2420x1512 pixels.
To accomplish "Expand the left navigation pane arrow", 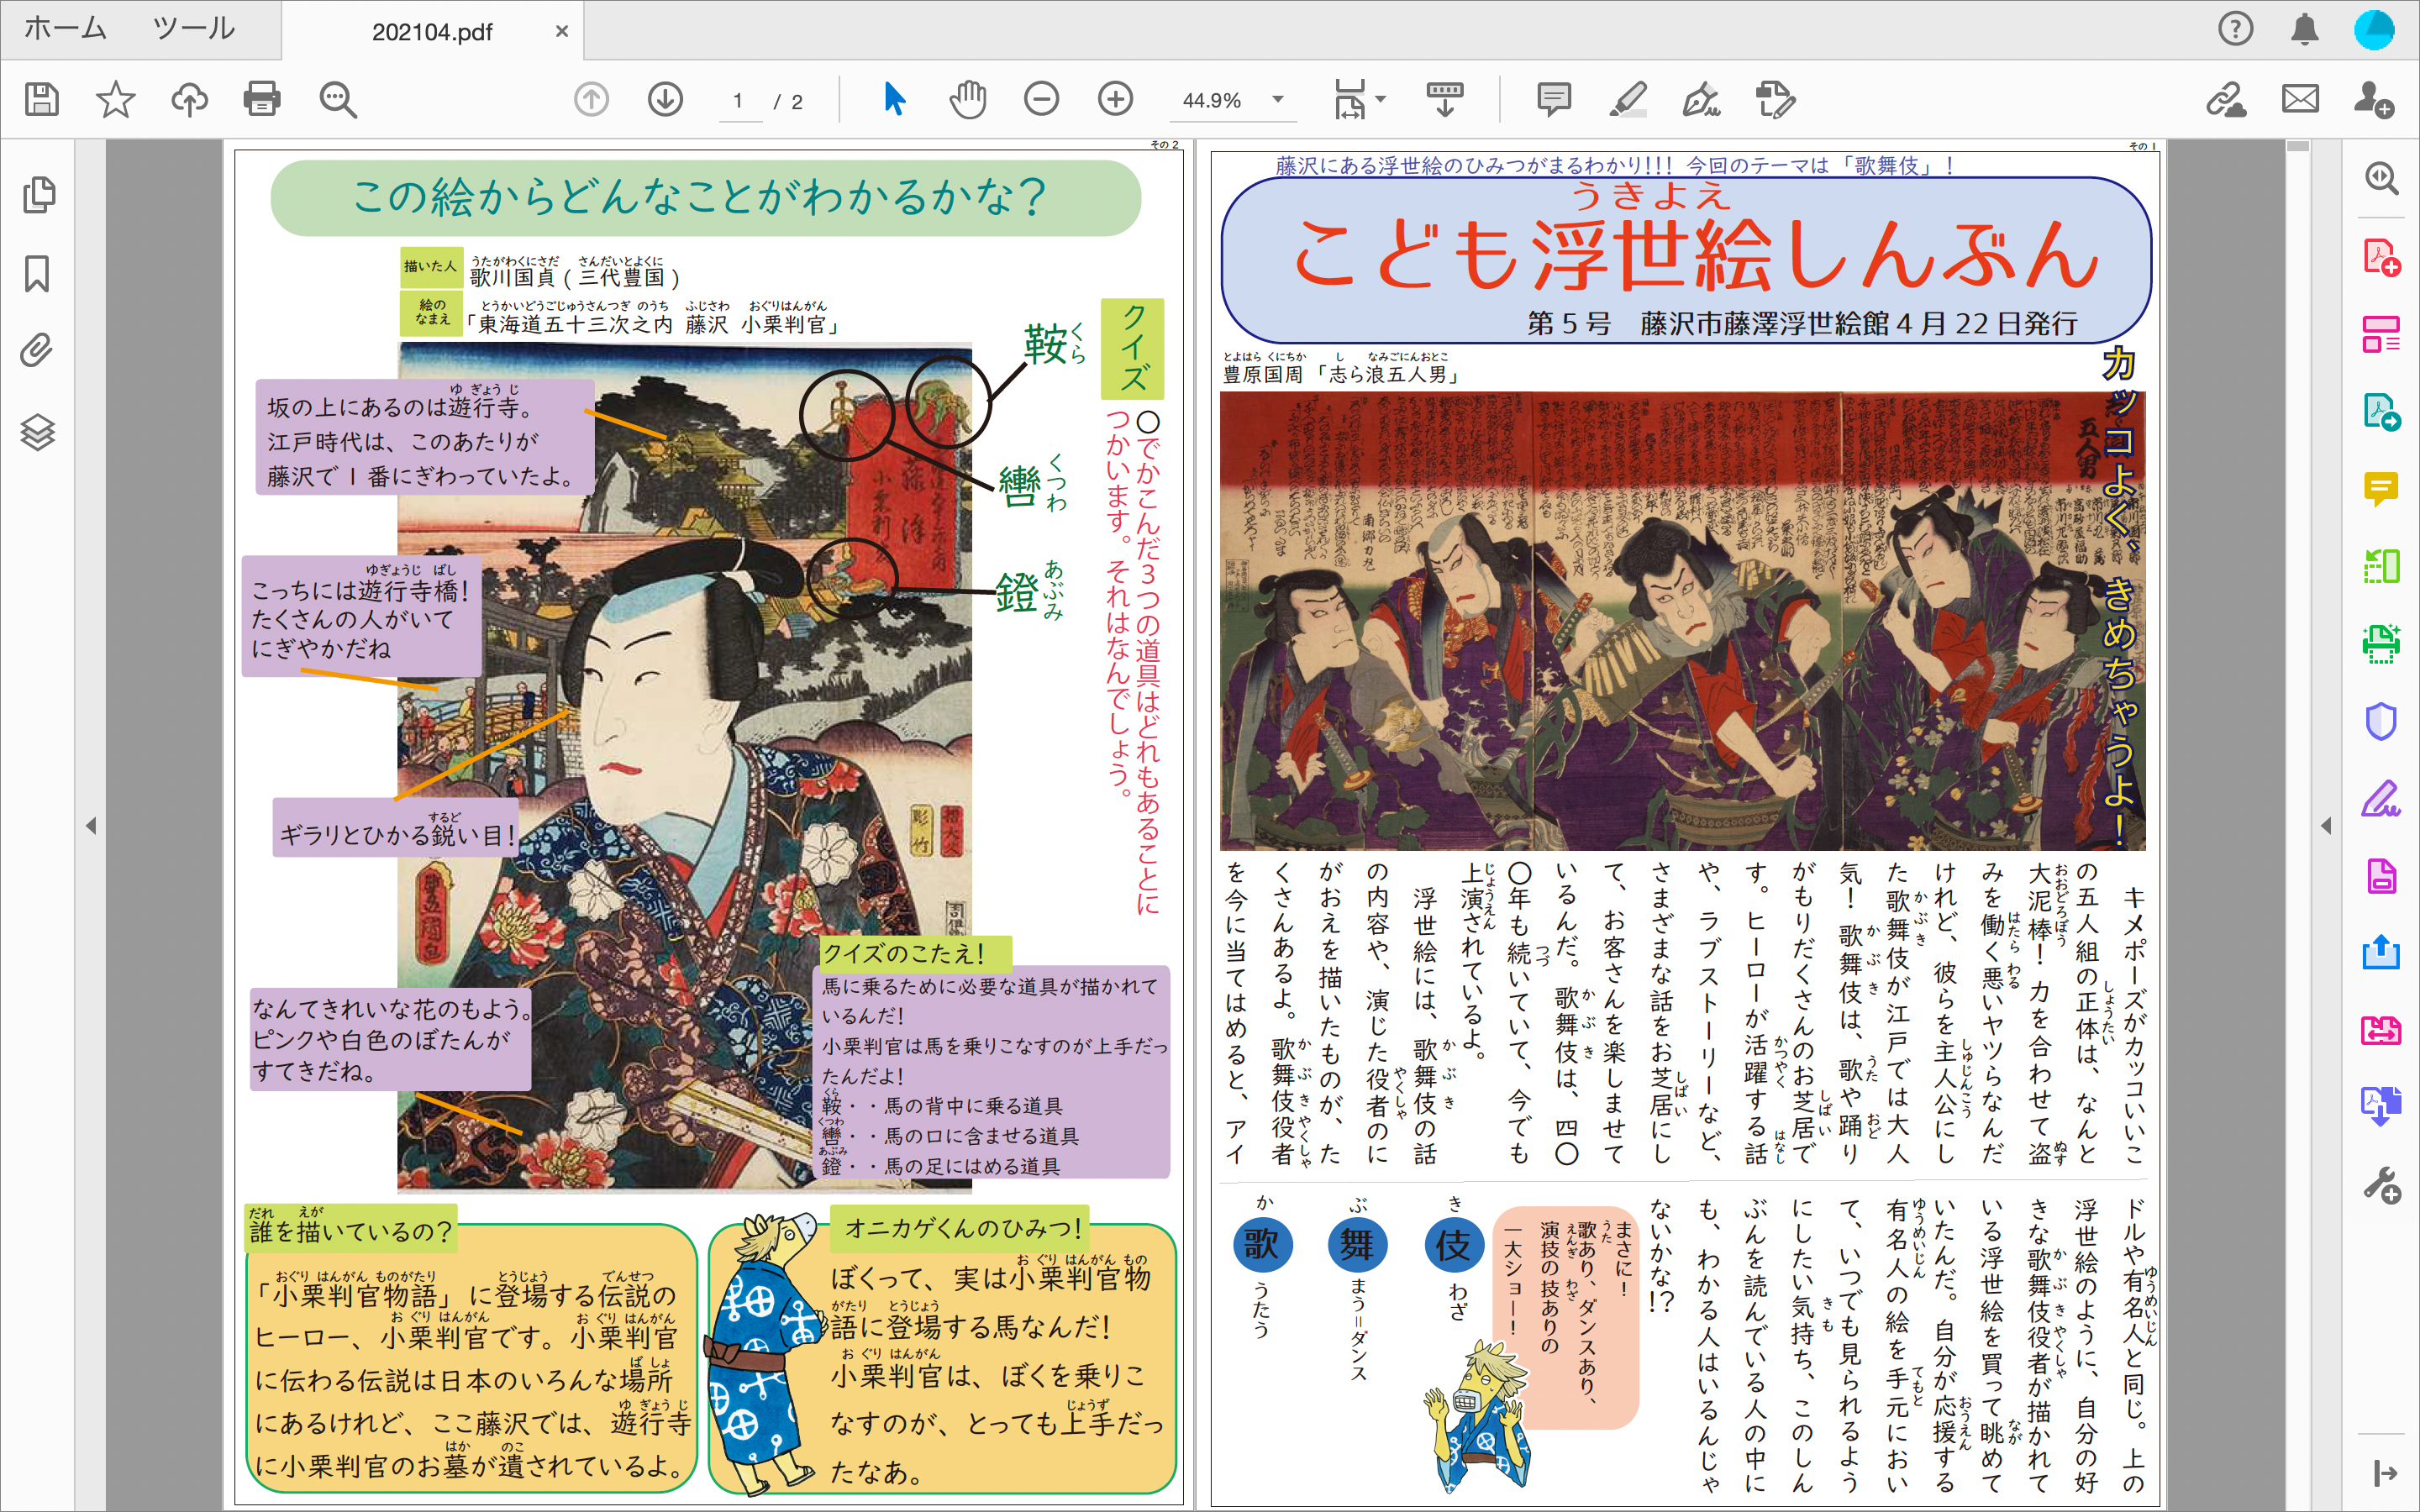I will 91,826.
